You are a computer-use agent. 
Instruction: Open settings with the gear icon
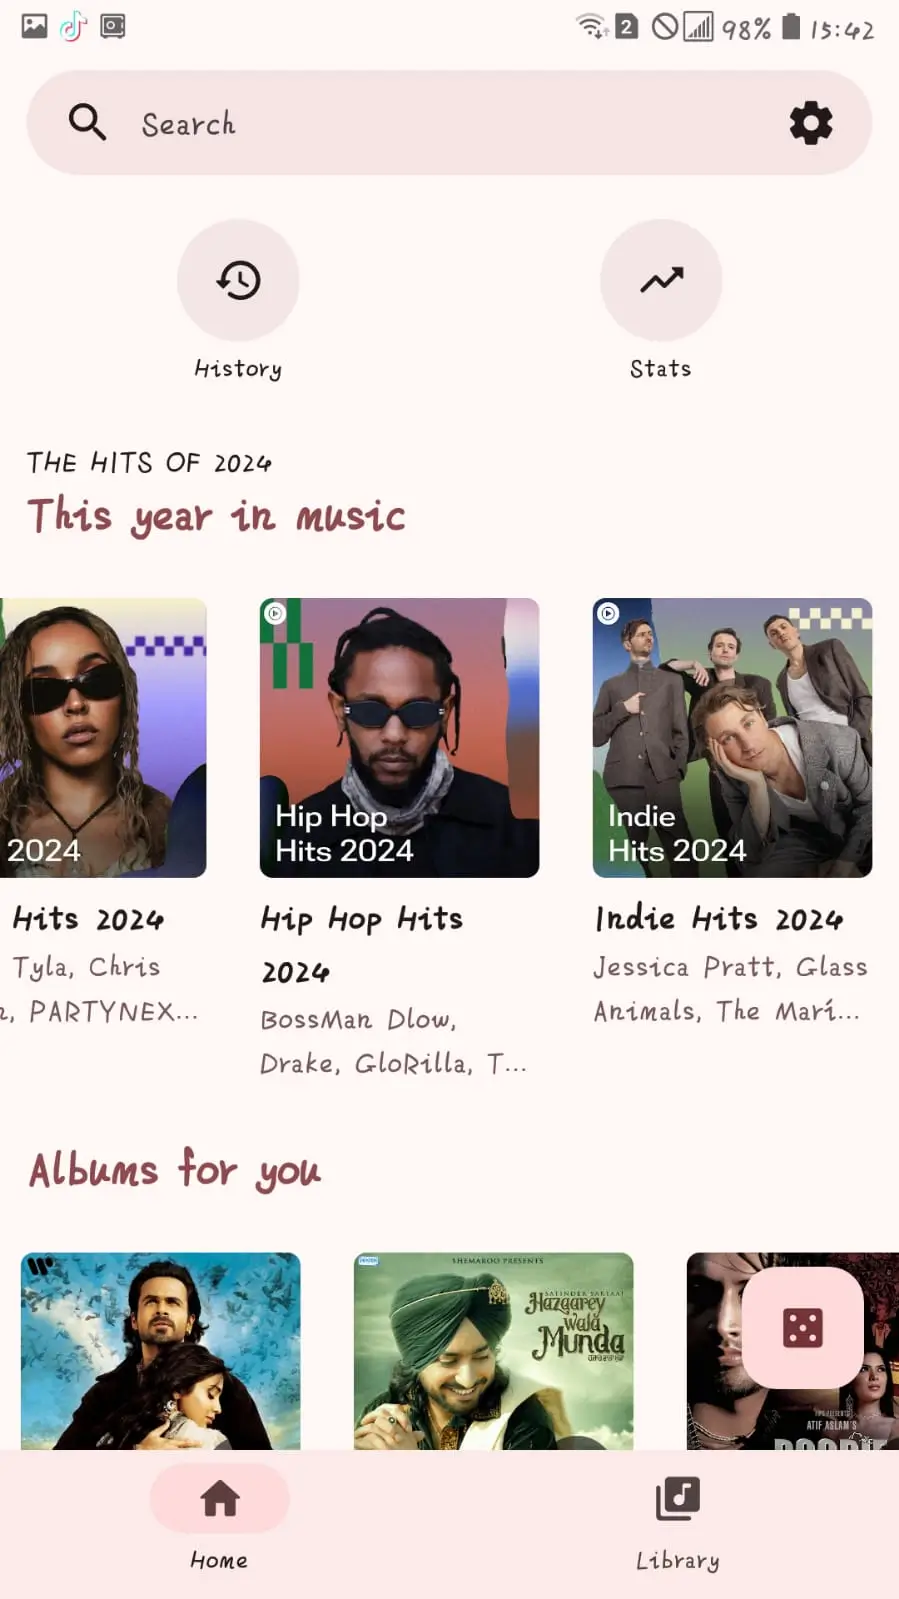pos(810,123)
